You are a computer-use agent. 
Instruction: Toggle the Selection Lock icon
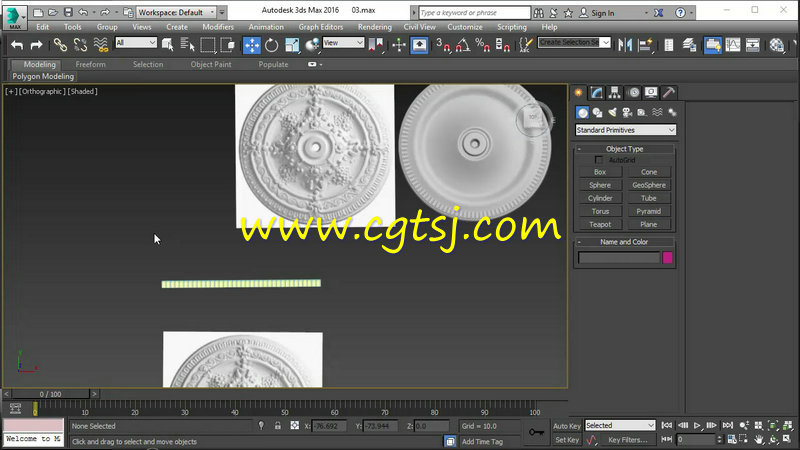278,426
